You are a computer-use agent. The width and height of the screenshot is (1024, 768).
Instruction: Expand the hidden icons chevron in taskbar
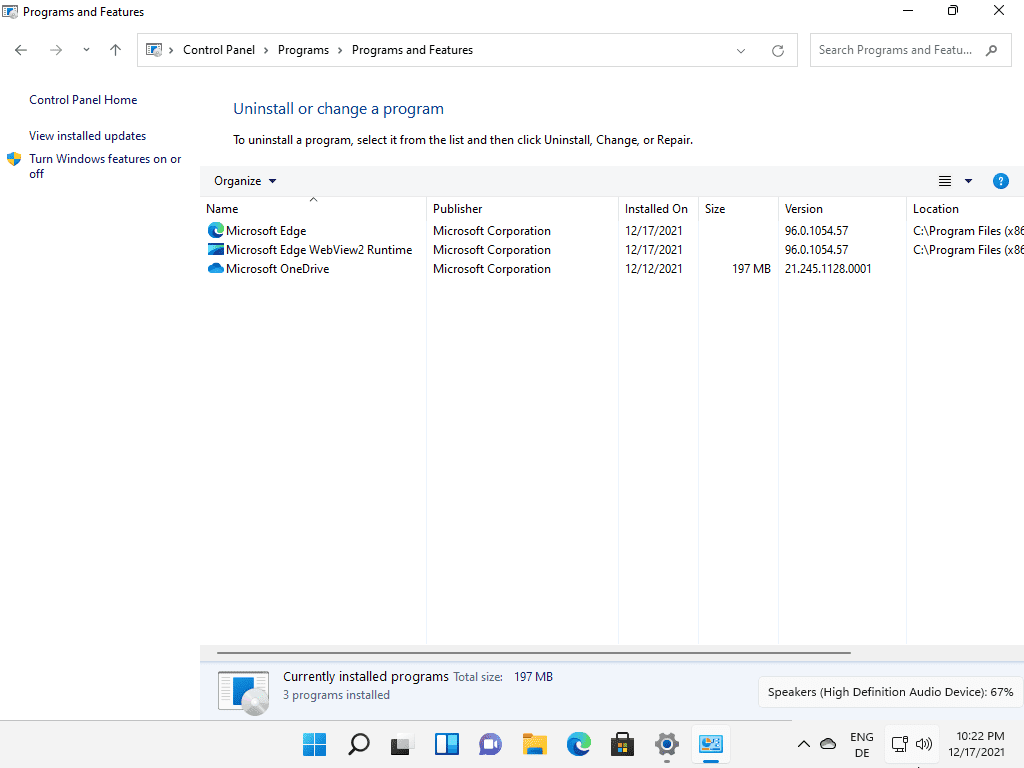pyautogui.click(x=803, y=744)
